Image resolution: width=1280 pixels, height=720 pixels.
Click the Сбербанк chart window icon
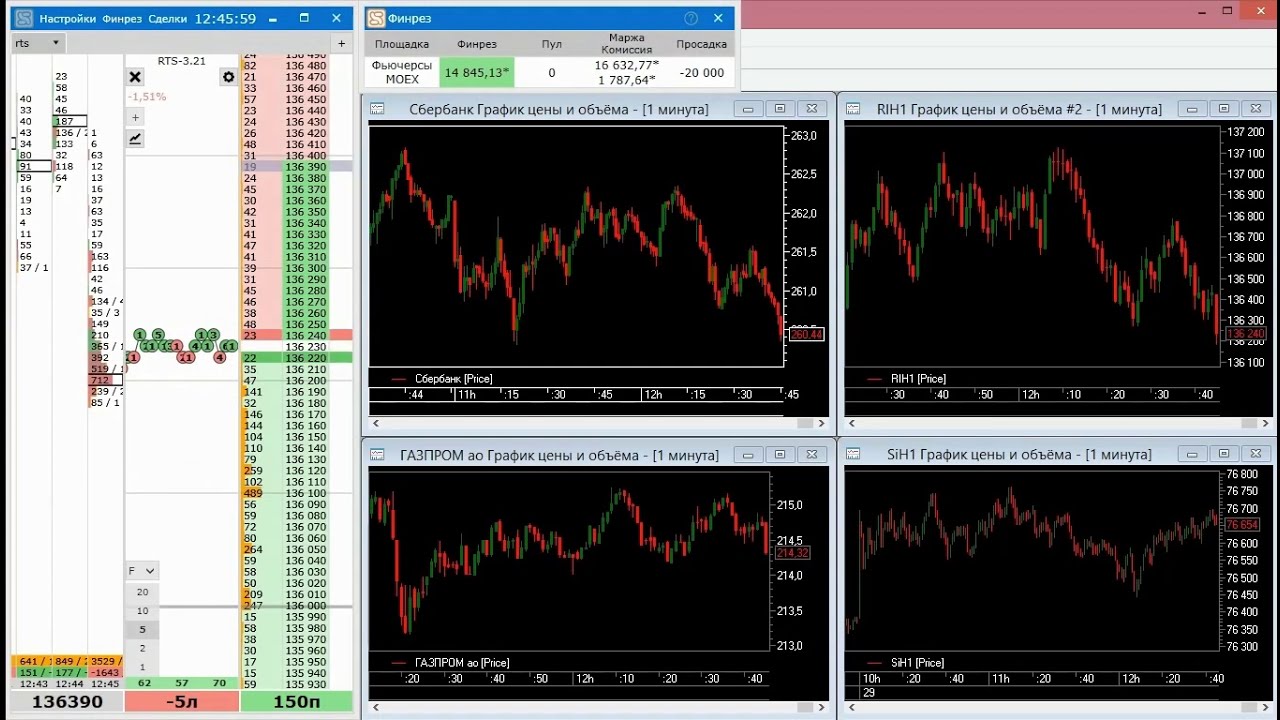click(x=378, y=109)
